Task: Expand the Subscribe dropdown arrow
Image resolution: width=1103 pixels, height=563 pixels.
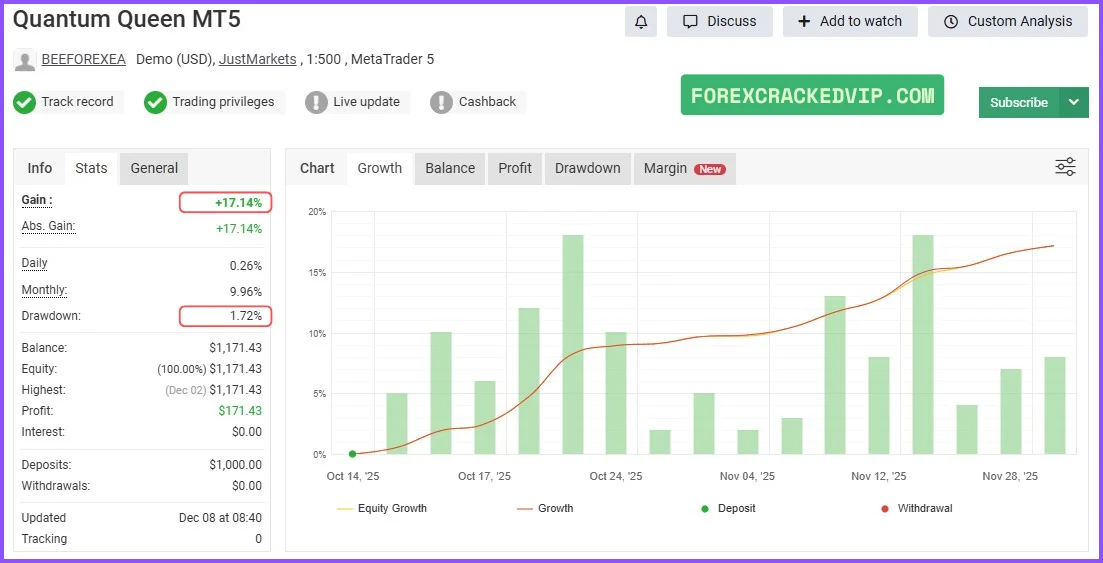Action: [1074, 102]
